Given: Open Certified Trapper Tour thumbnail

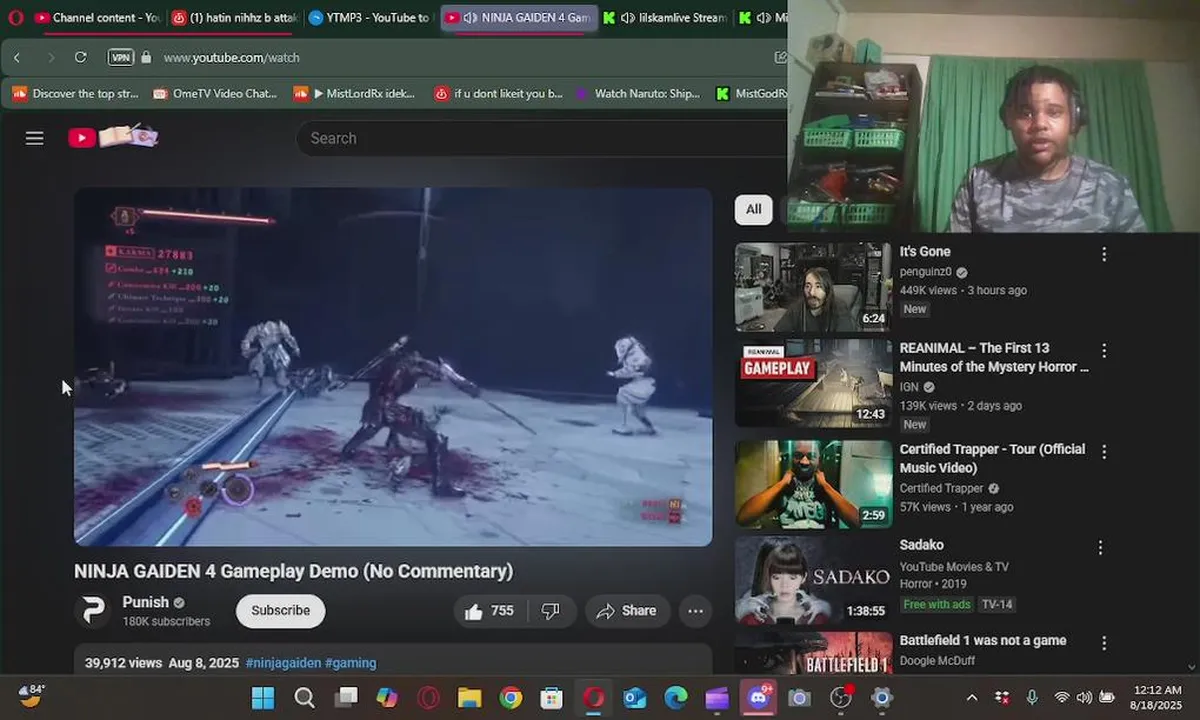Looking at the screenshot, I should pos(813,484).
